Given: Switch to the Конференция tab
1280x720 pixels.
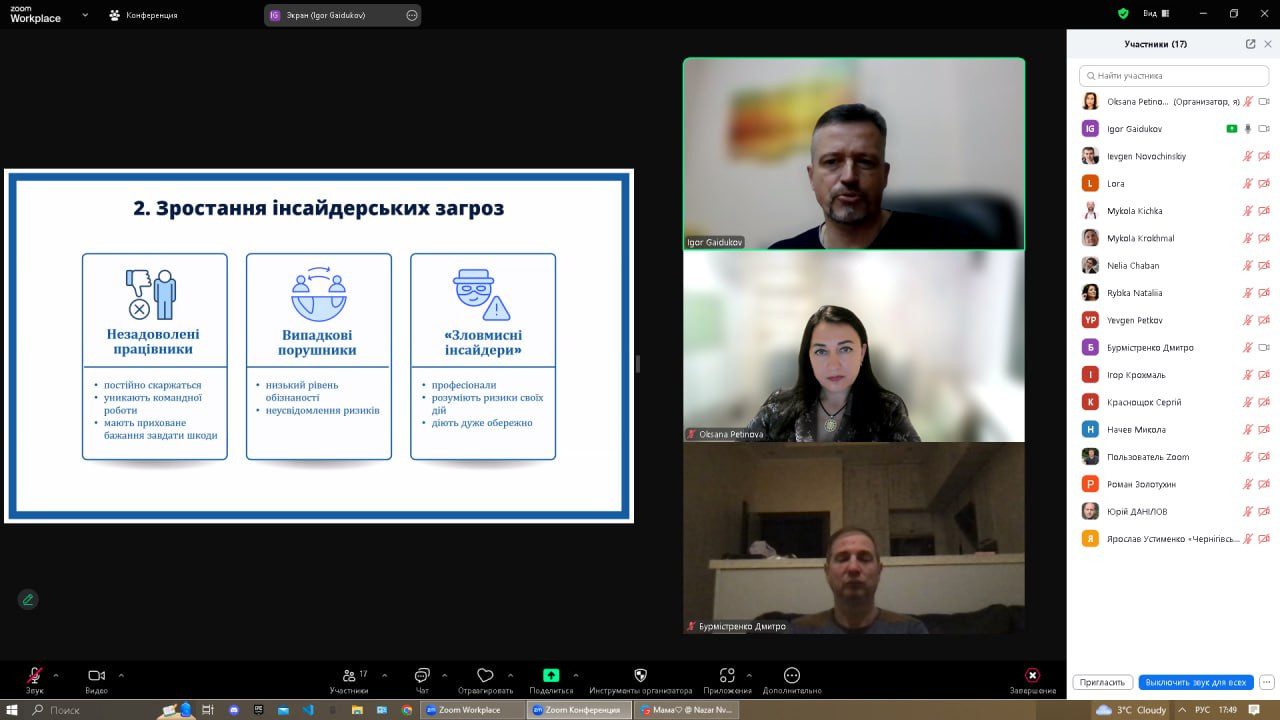Looking at the screenshot, I should [x=143, y=15].
